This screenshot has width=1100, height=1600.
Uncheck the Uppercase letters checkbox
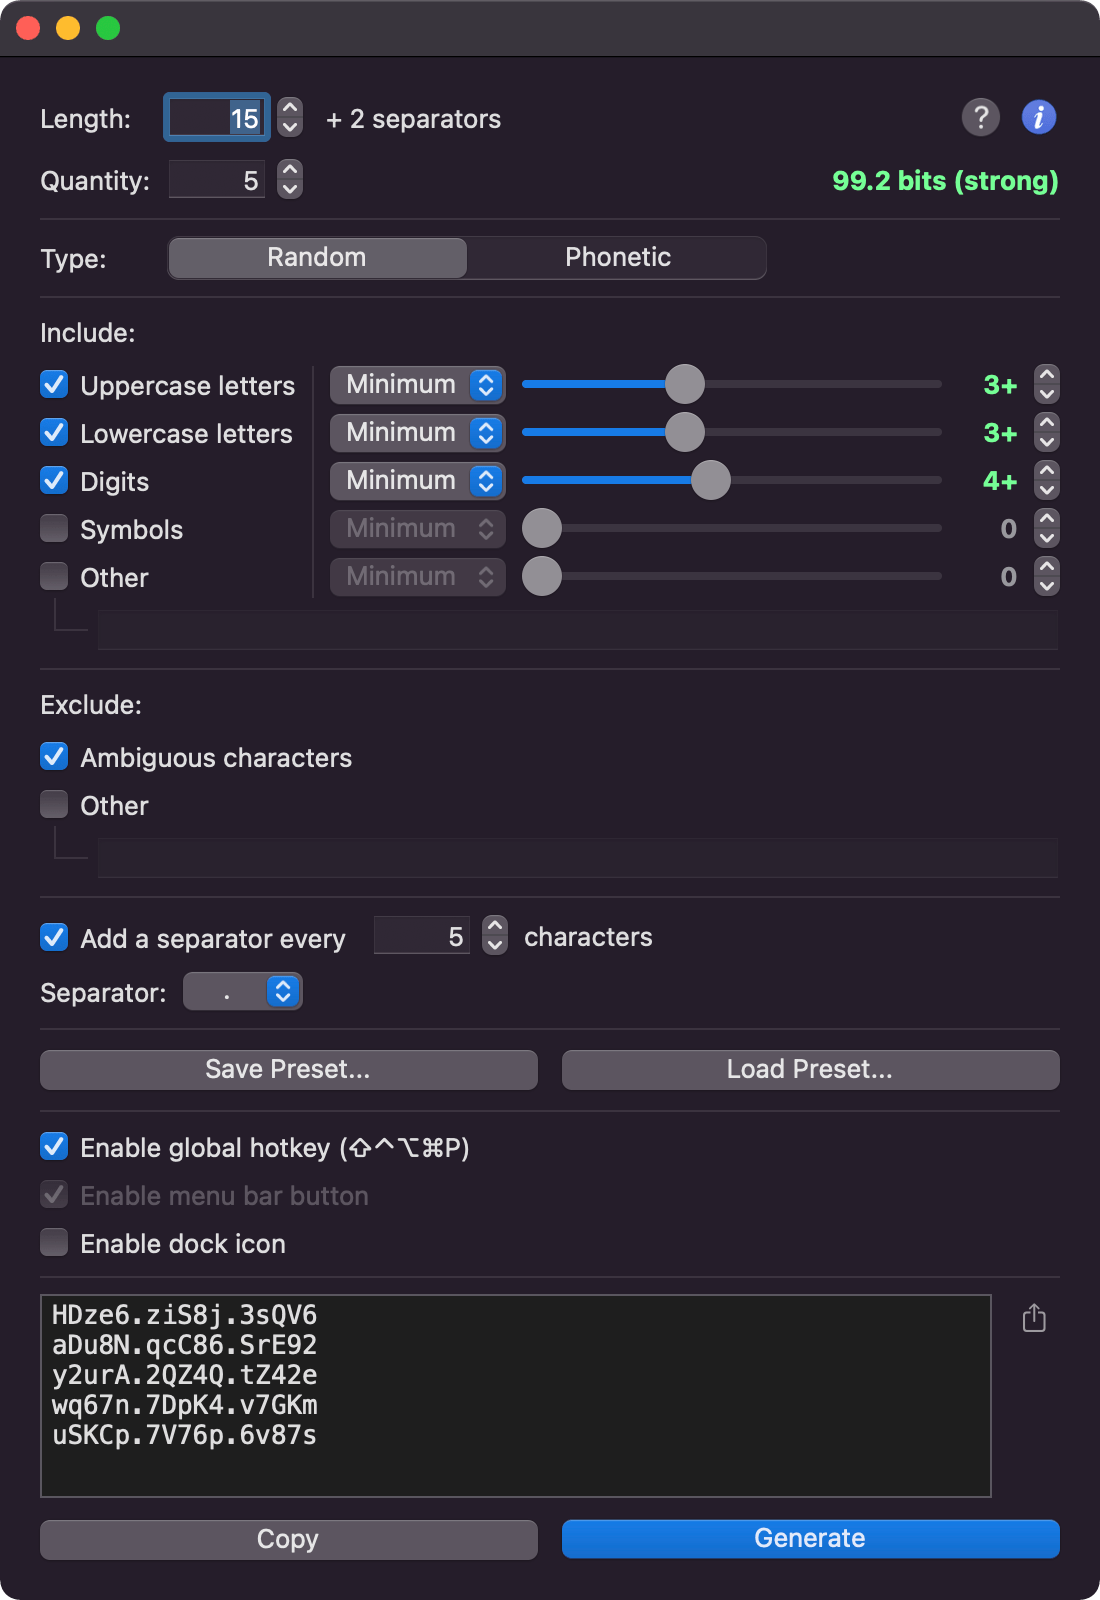pyautogui.click(x=54, y=385)
